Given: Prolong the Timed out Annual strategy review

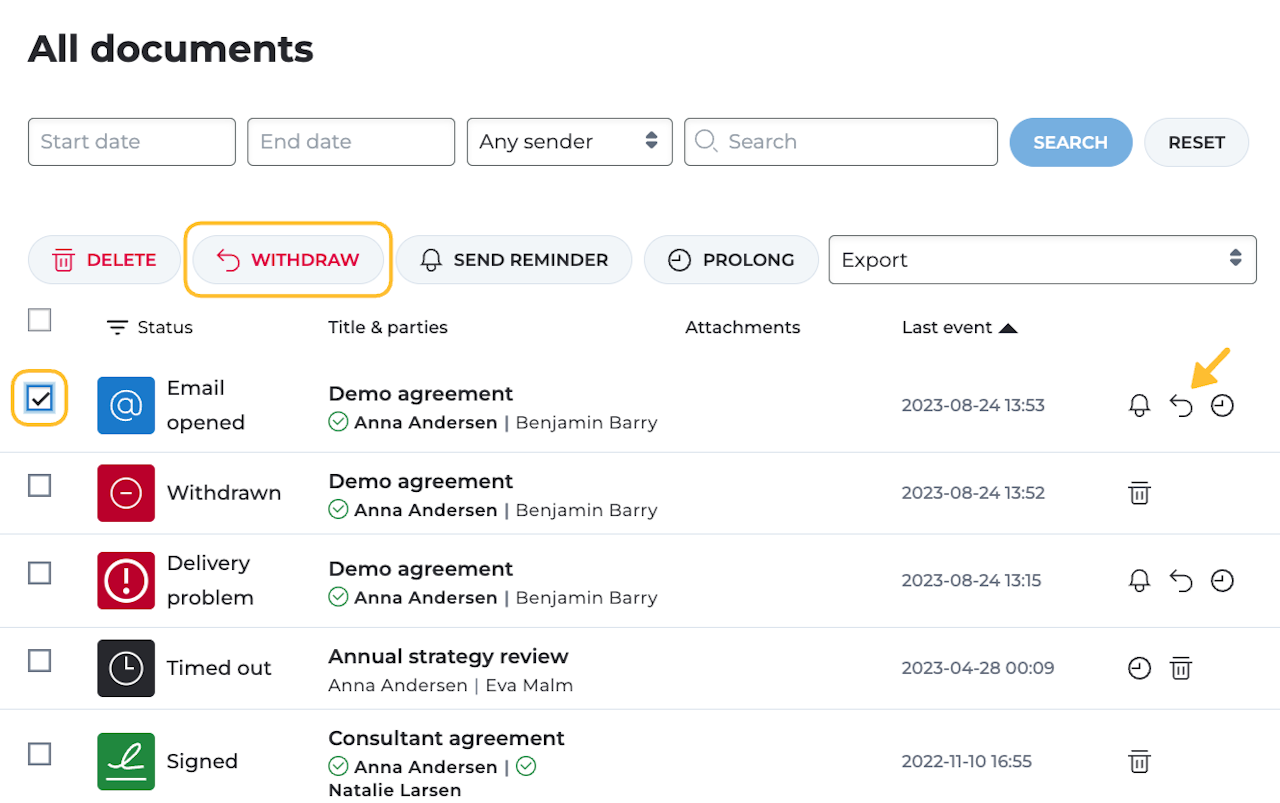Looking at the screenshot, I should point(1139,668).
